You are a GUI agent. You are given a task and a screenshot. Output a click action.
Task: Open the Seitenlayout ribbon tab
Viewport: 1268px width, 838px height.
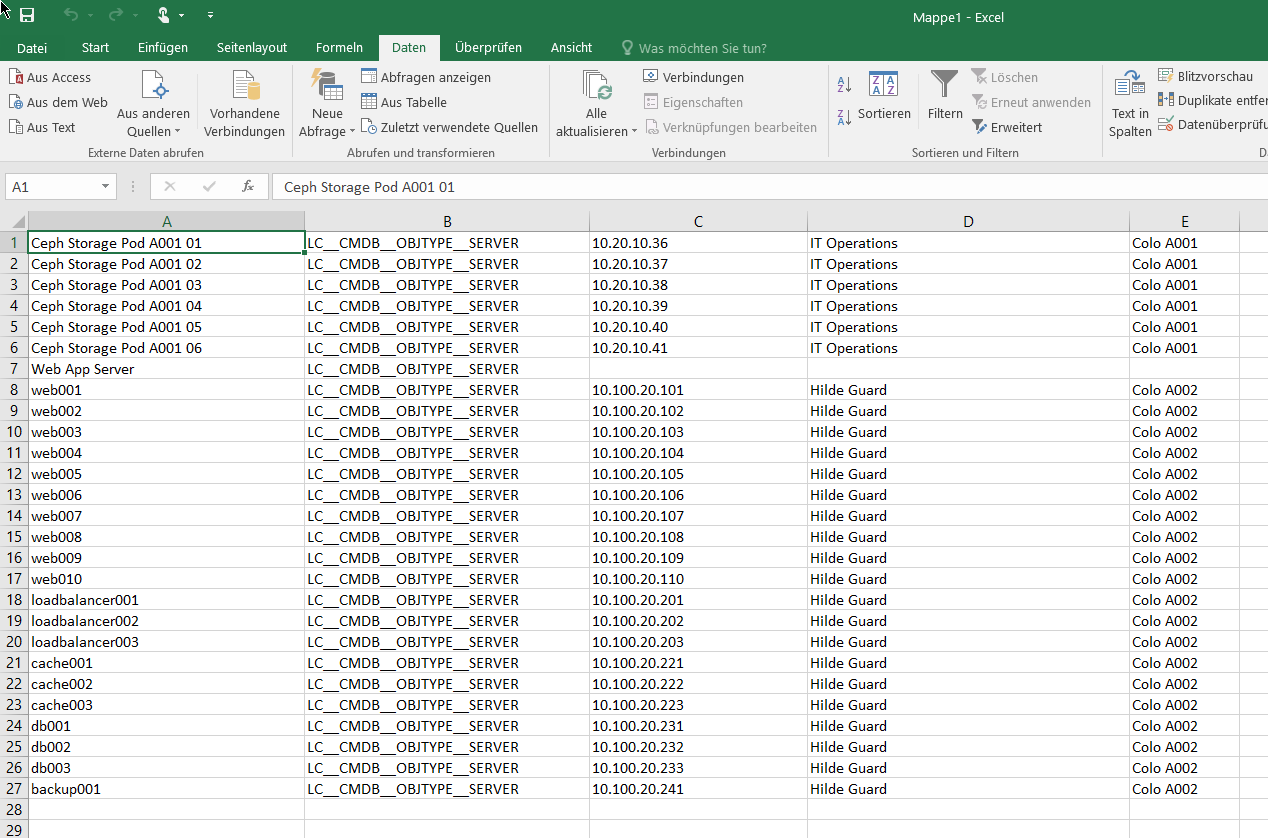pos(252,47)
